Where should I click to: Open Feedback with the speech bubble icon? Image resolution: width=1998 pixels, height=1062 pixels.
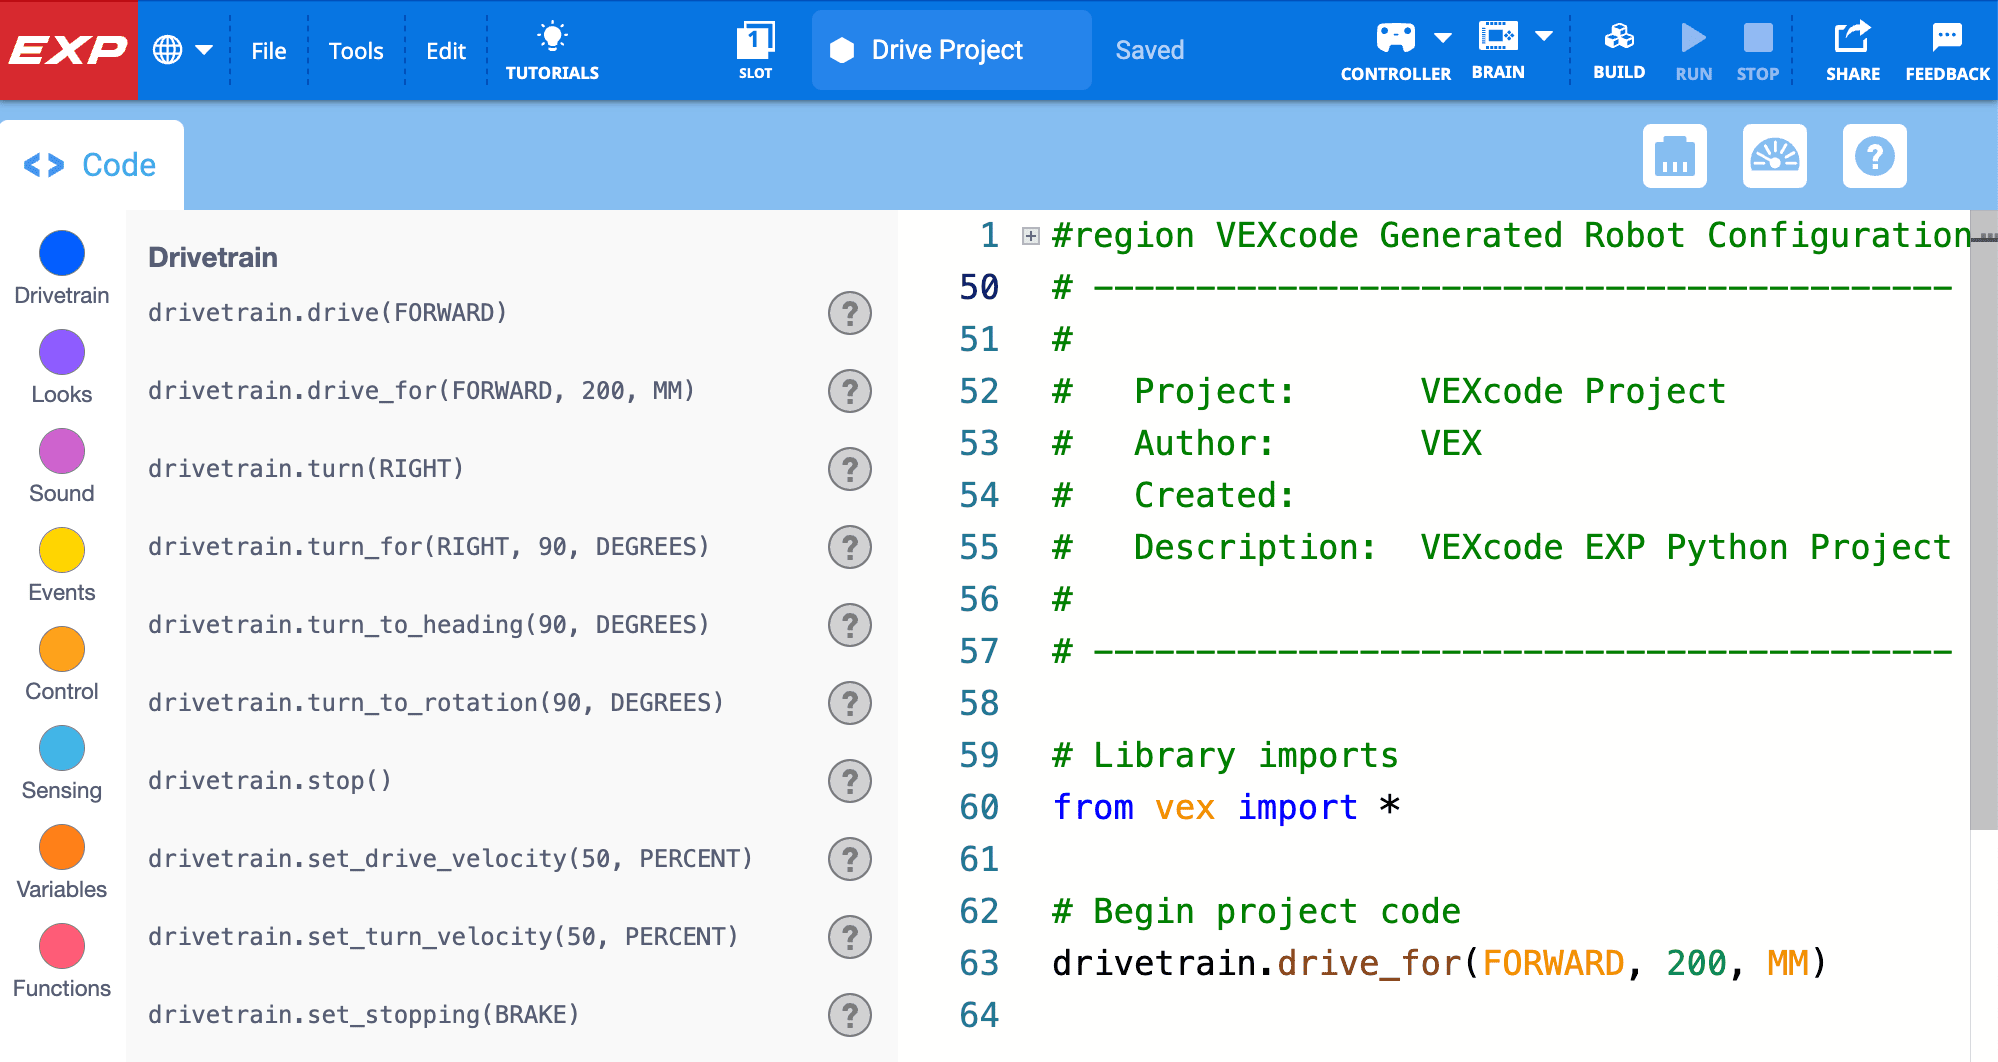[1947, 38]
